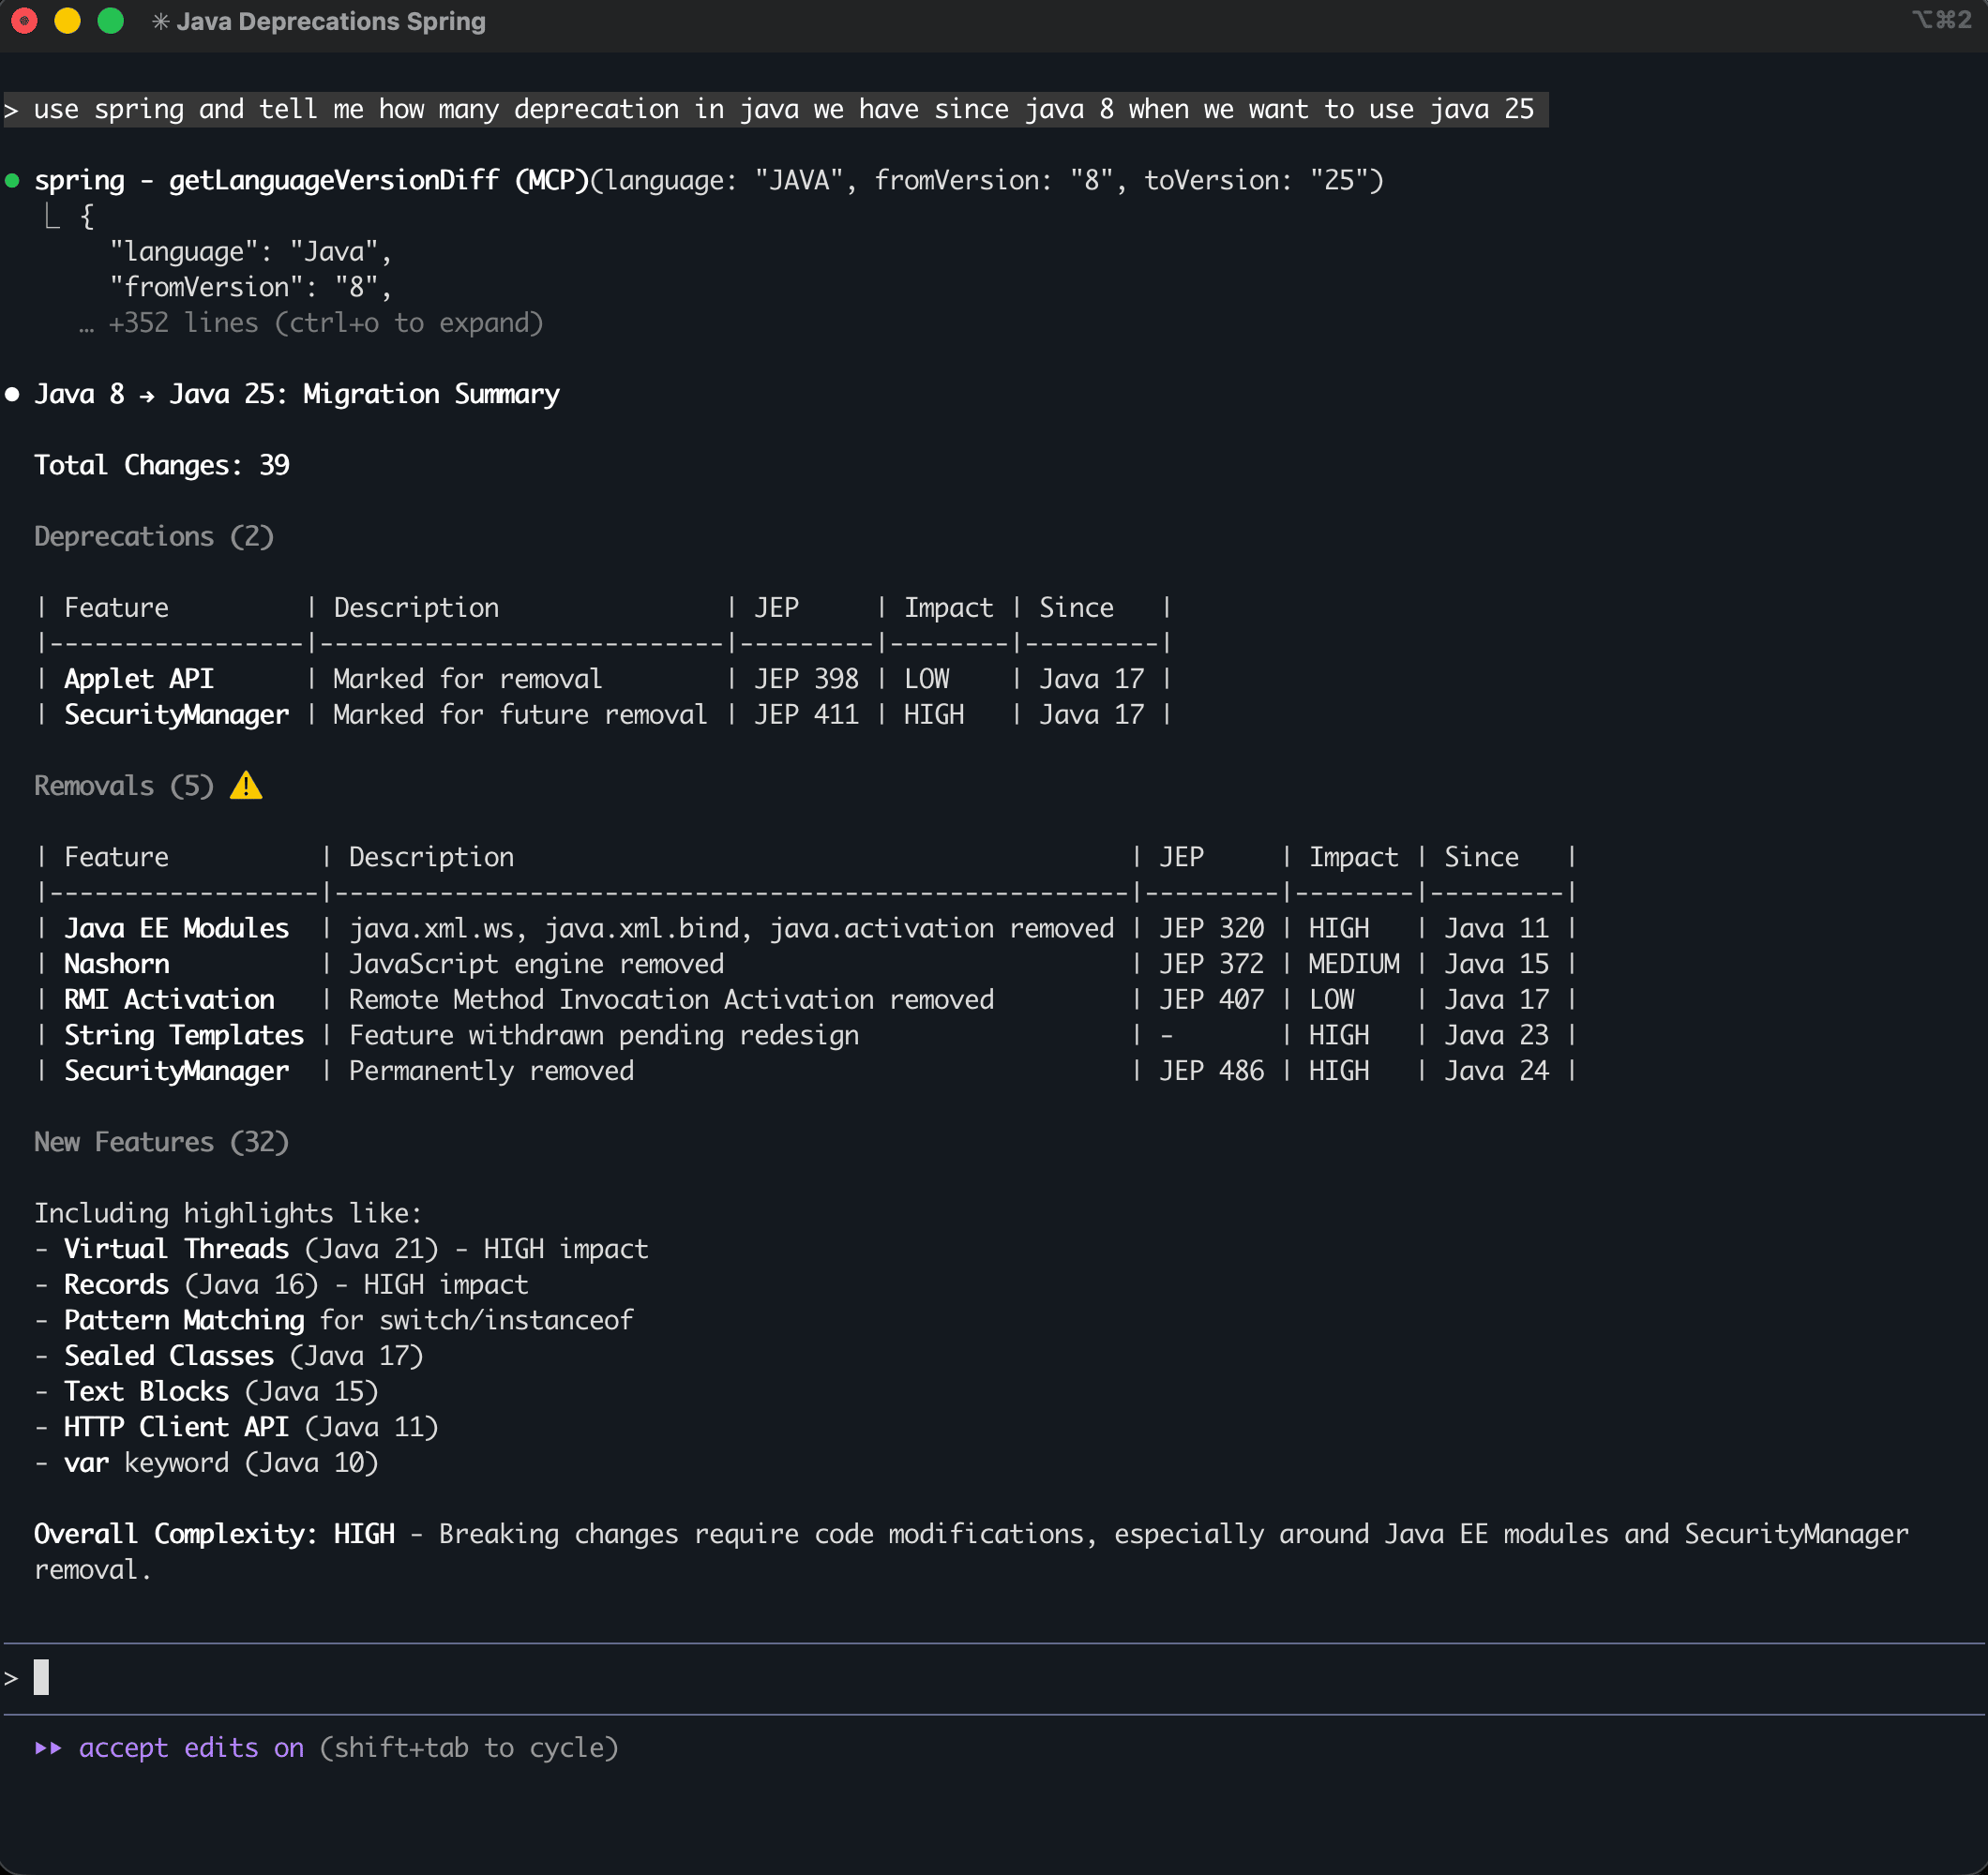This screenshot has height=1875, width=1988.
Task: Click the getLanguageVersionDiff (MCP) tool call text
Action: click(x=378, y=181)
